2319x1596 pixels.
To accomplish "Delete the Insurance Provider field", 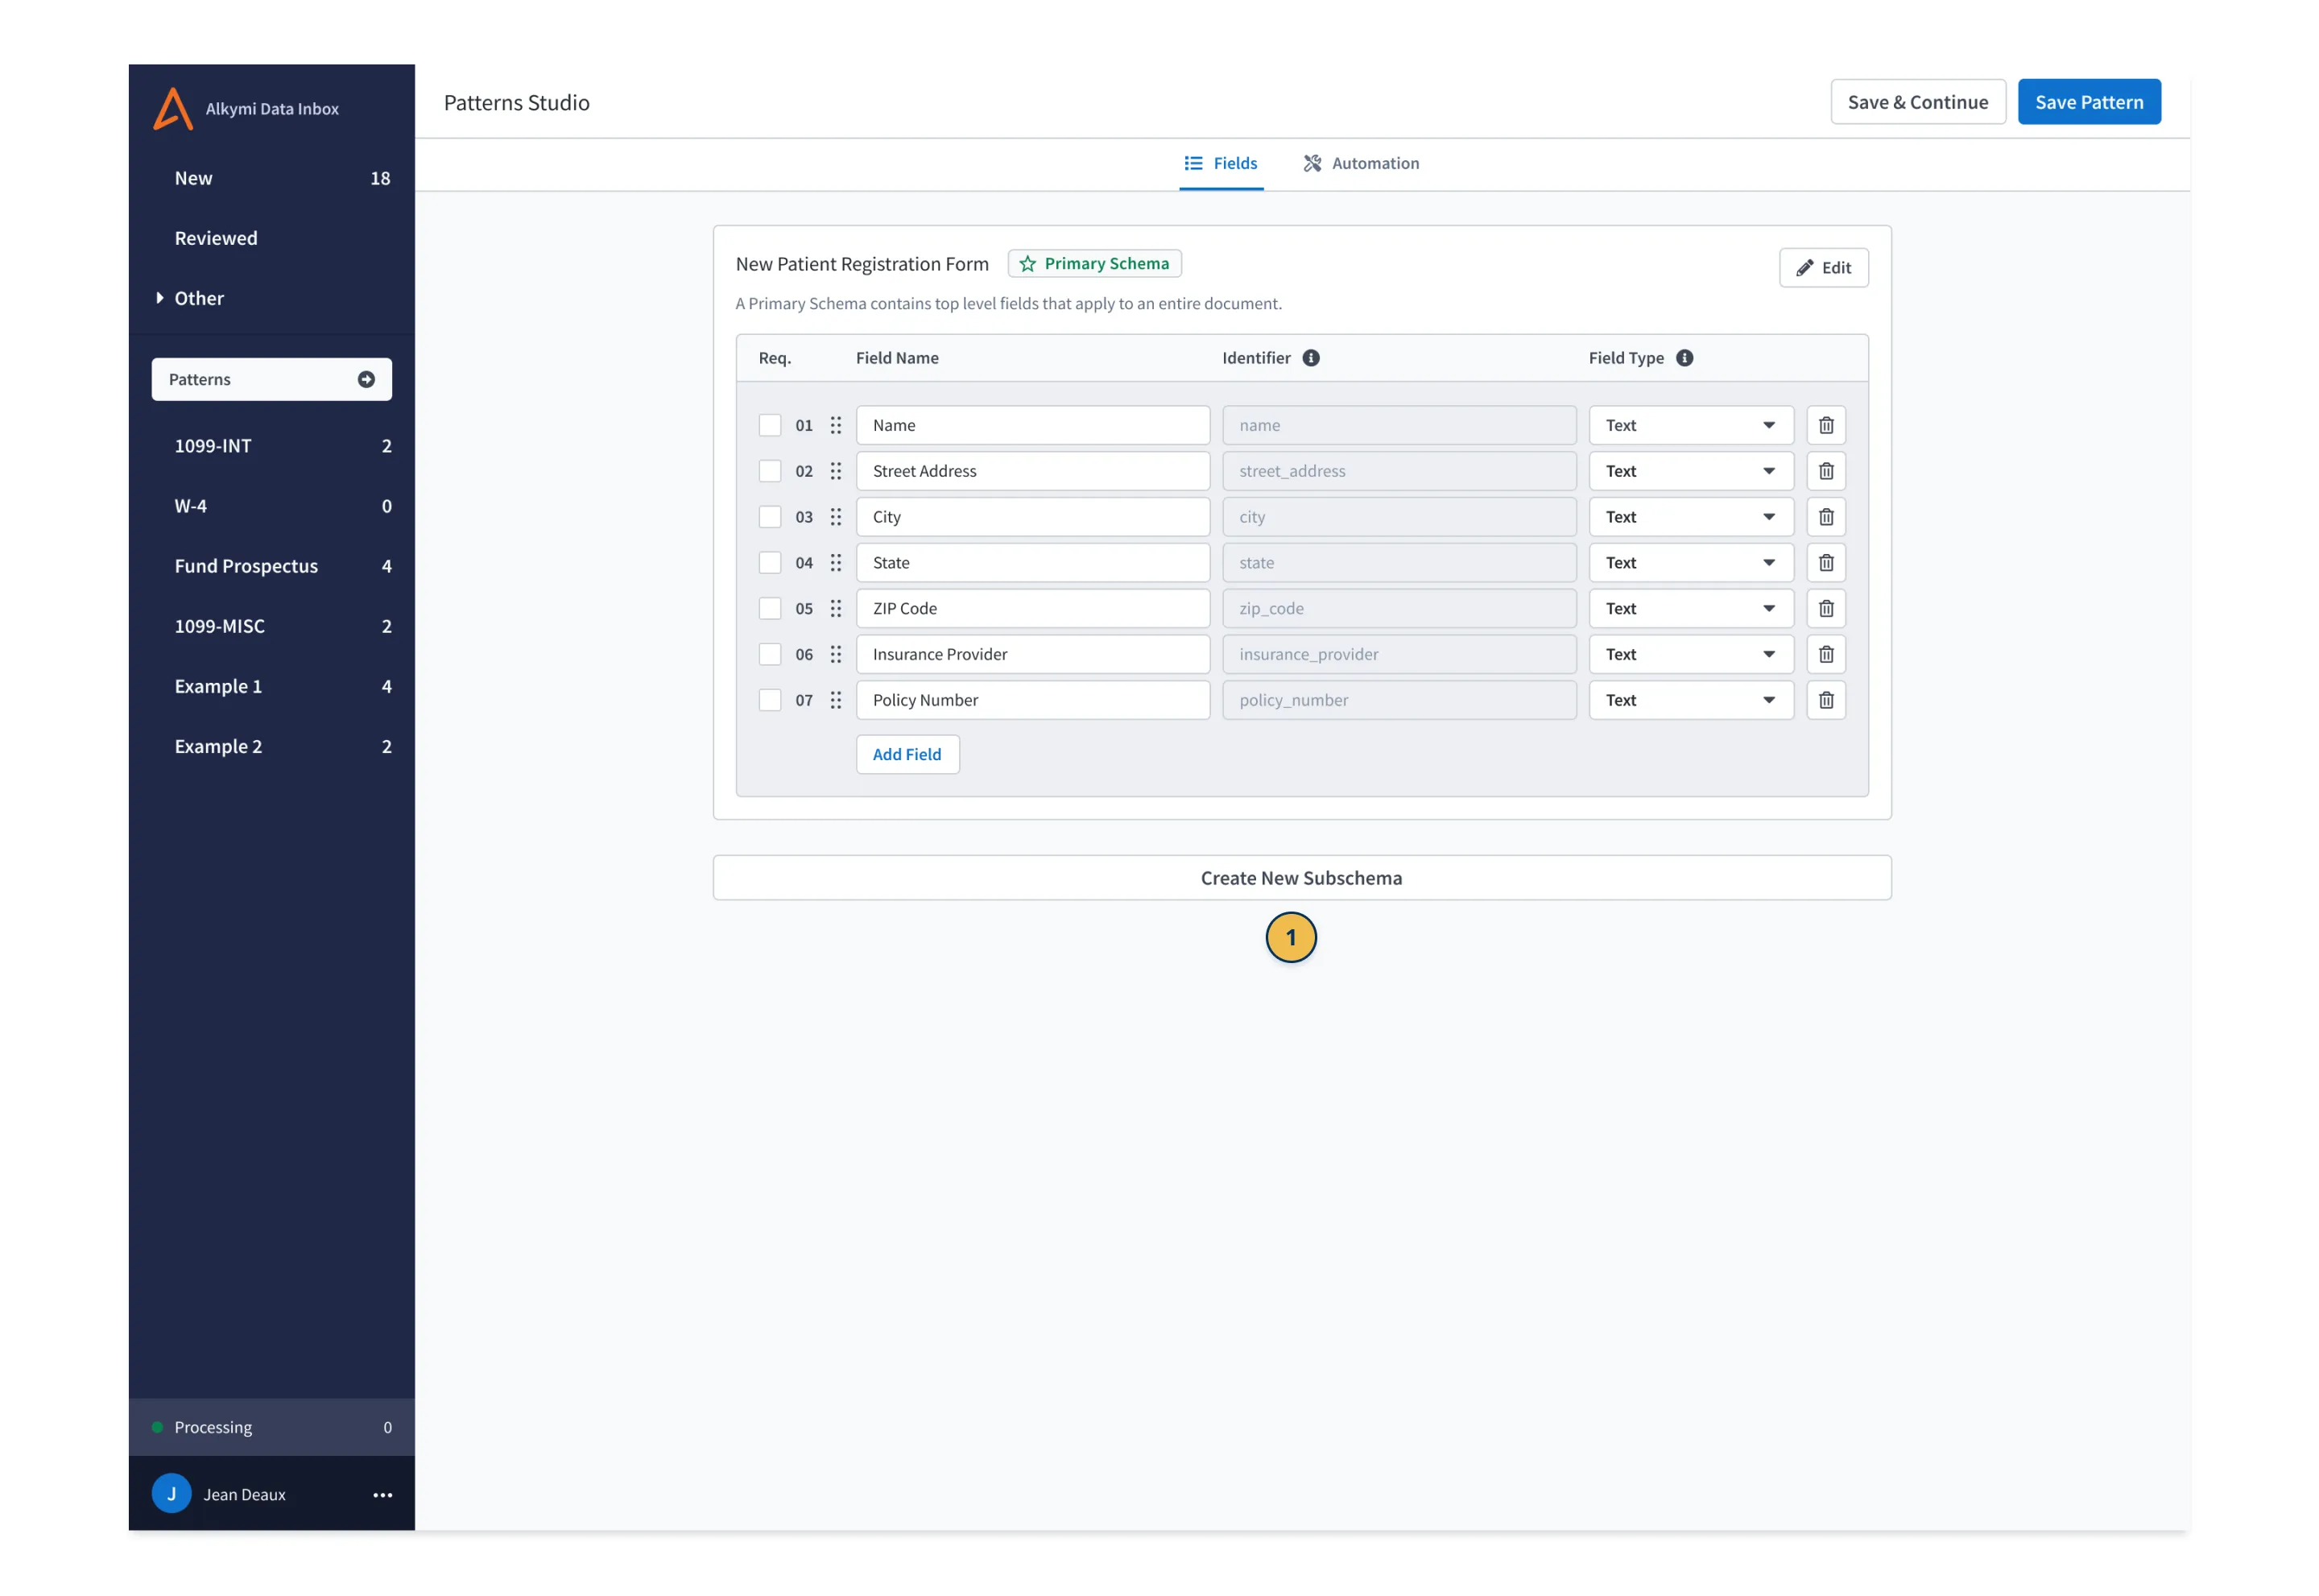I will [1825, 654].
